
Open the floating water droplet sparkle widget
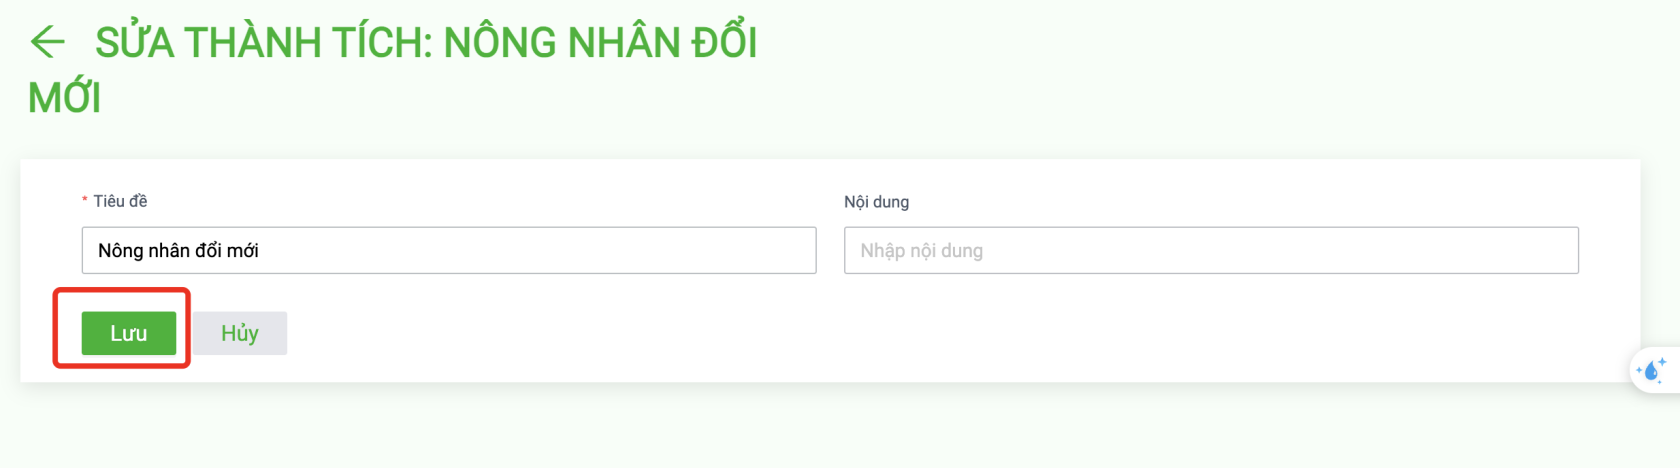[x=1653, y=370]
